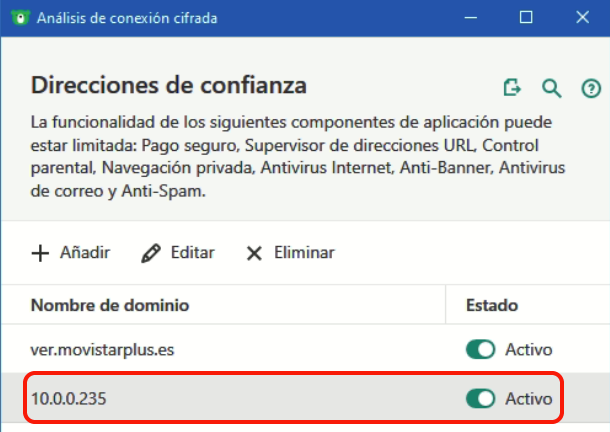
Task: Open search with the magnifier icon
Action: pyautogui.click(x=552, y=88)
